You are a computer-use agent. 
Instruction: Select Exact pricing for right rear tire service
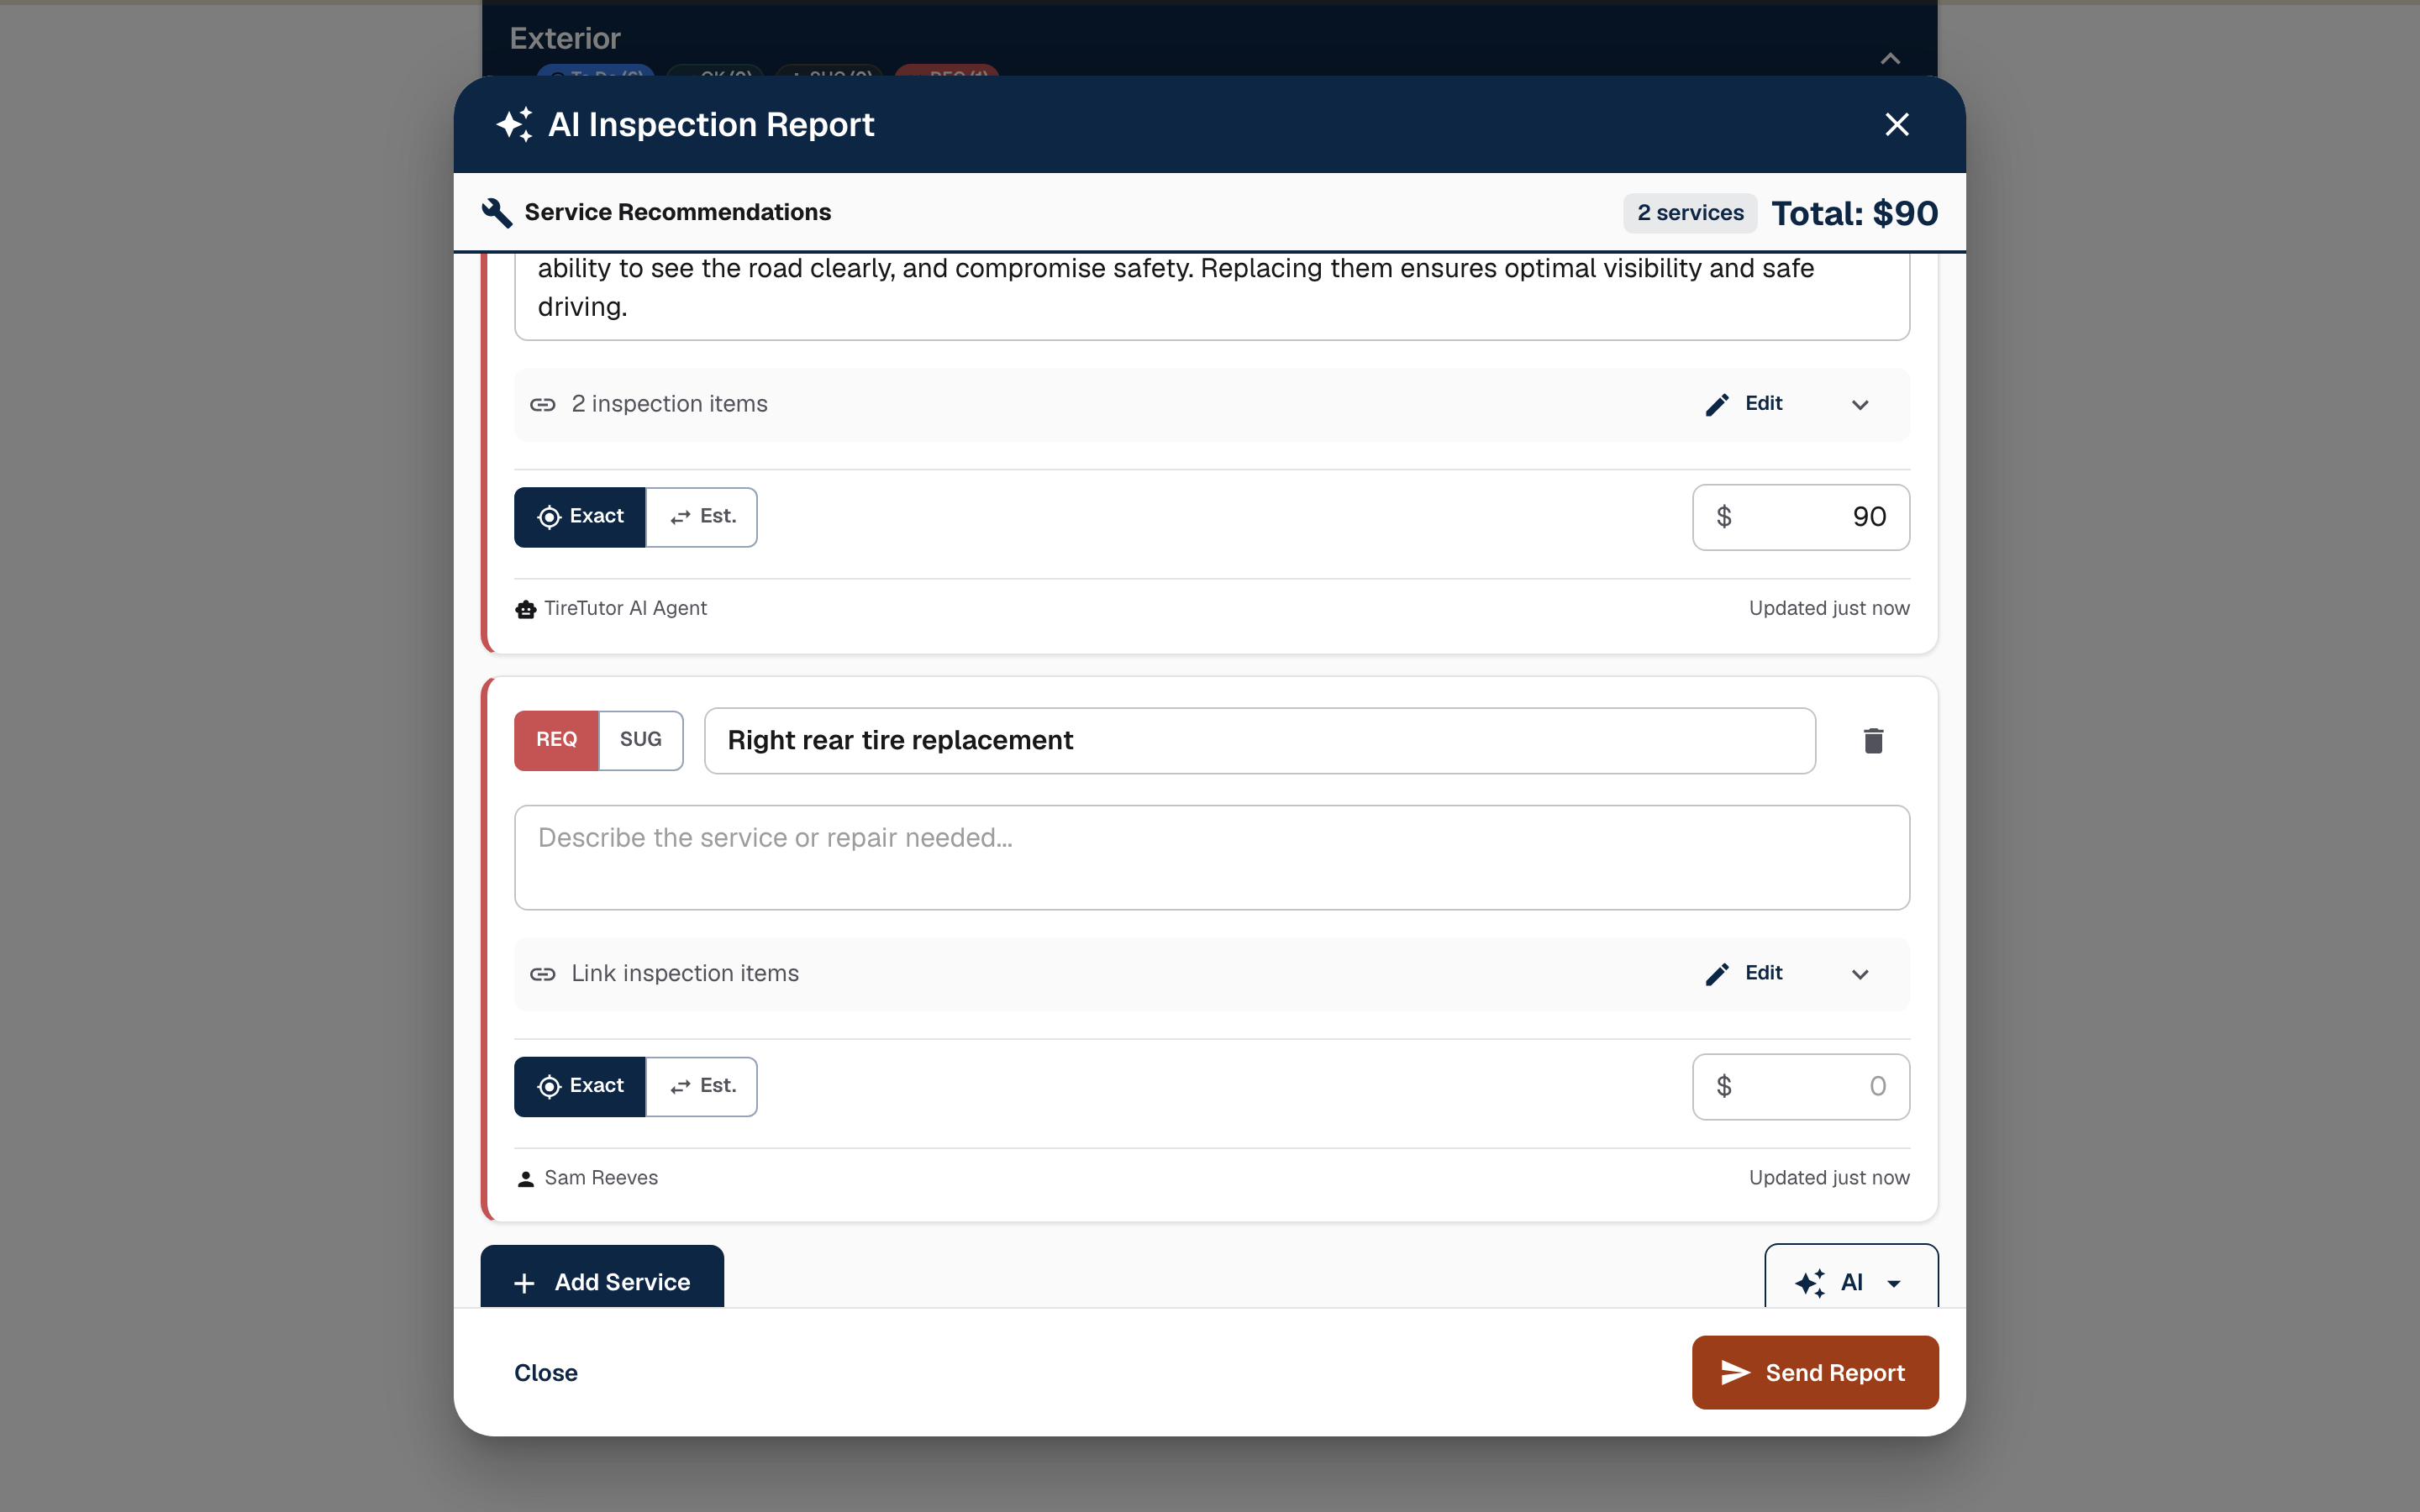point(580,1086)
